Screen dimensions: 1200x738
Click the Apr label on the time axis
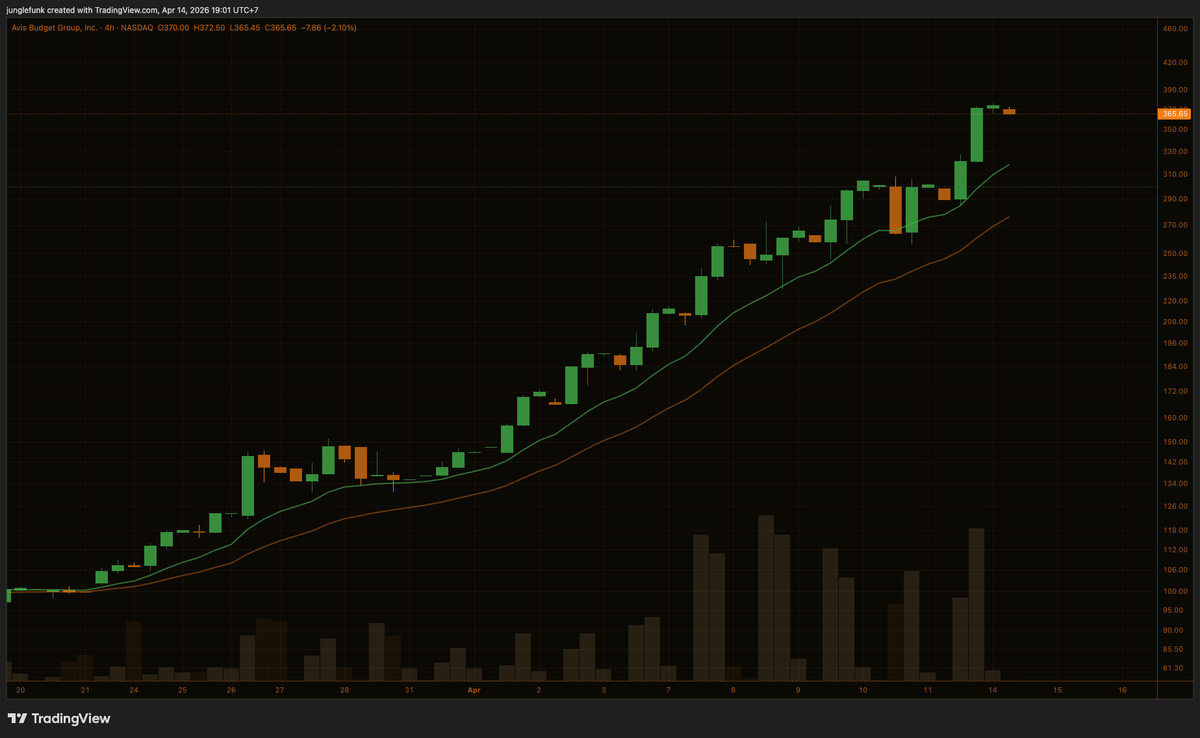point(475,690)
